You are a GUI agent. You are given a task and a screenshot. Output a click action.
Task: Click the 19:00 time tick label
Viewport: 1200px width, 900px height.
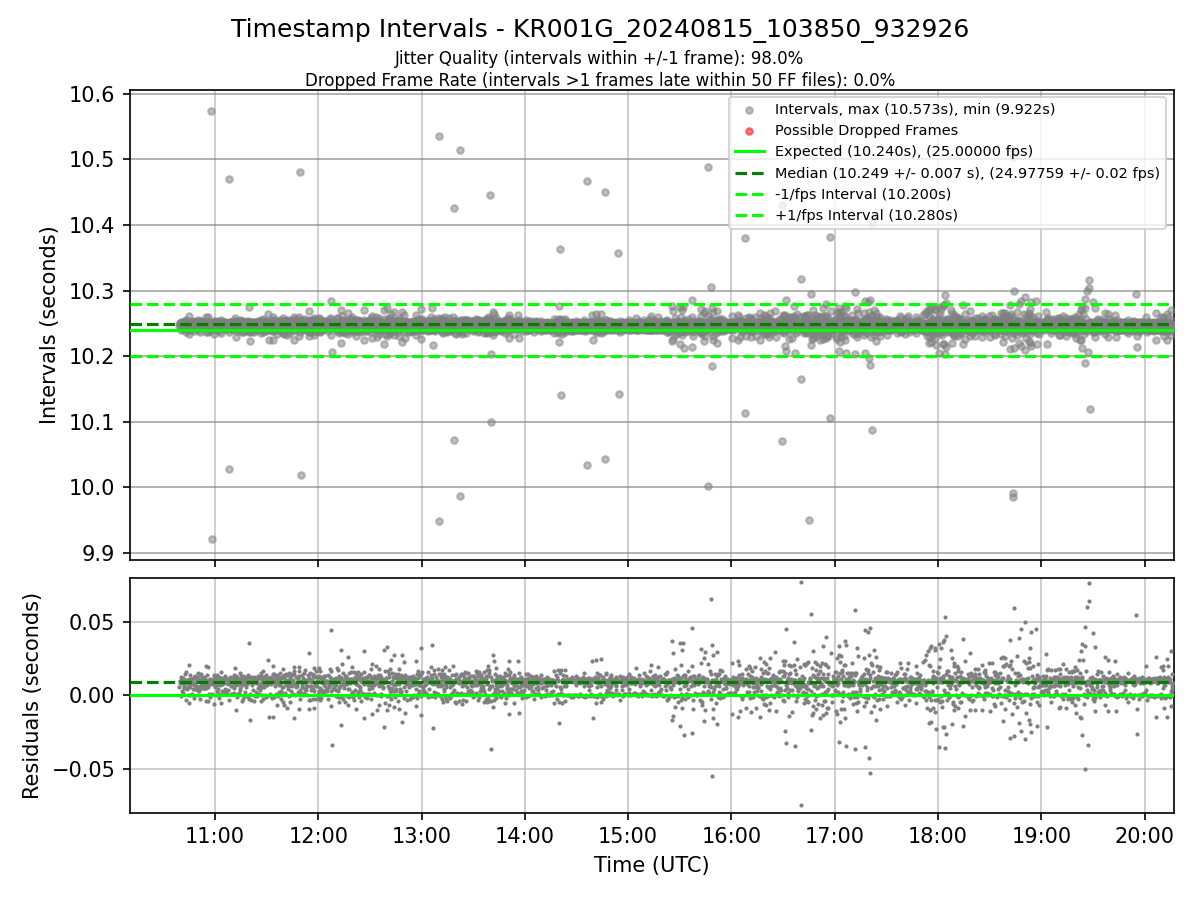click(x=1041, y=834)
